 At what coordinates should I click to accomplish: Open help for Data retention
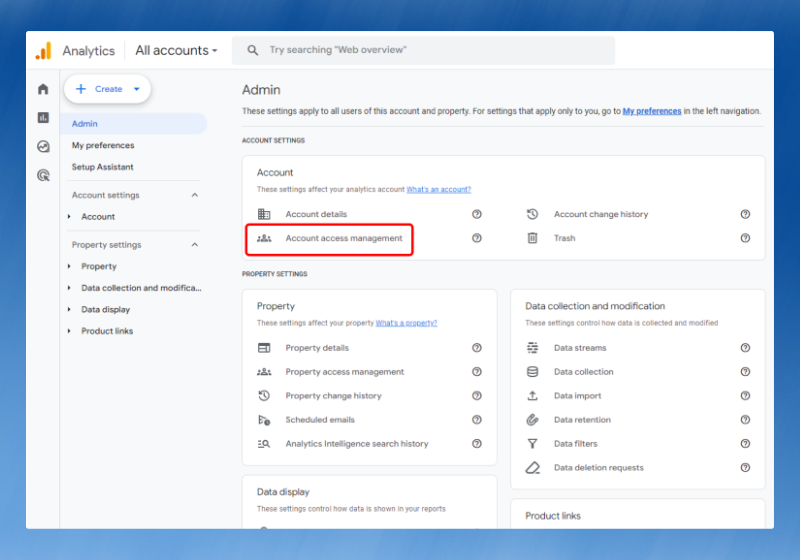(x=745, y=420)
